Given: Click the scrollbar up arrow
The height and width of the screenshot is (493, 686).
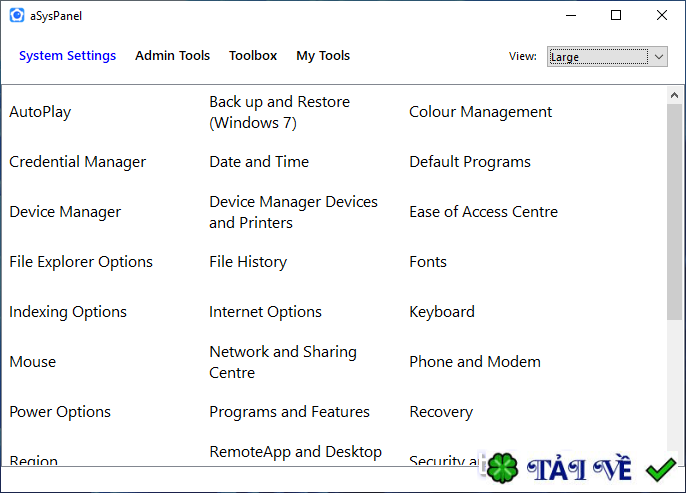Looking at the screenshot, I should click(676, 94).
